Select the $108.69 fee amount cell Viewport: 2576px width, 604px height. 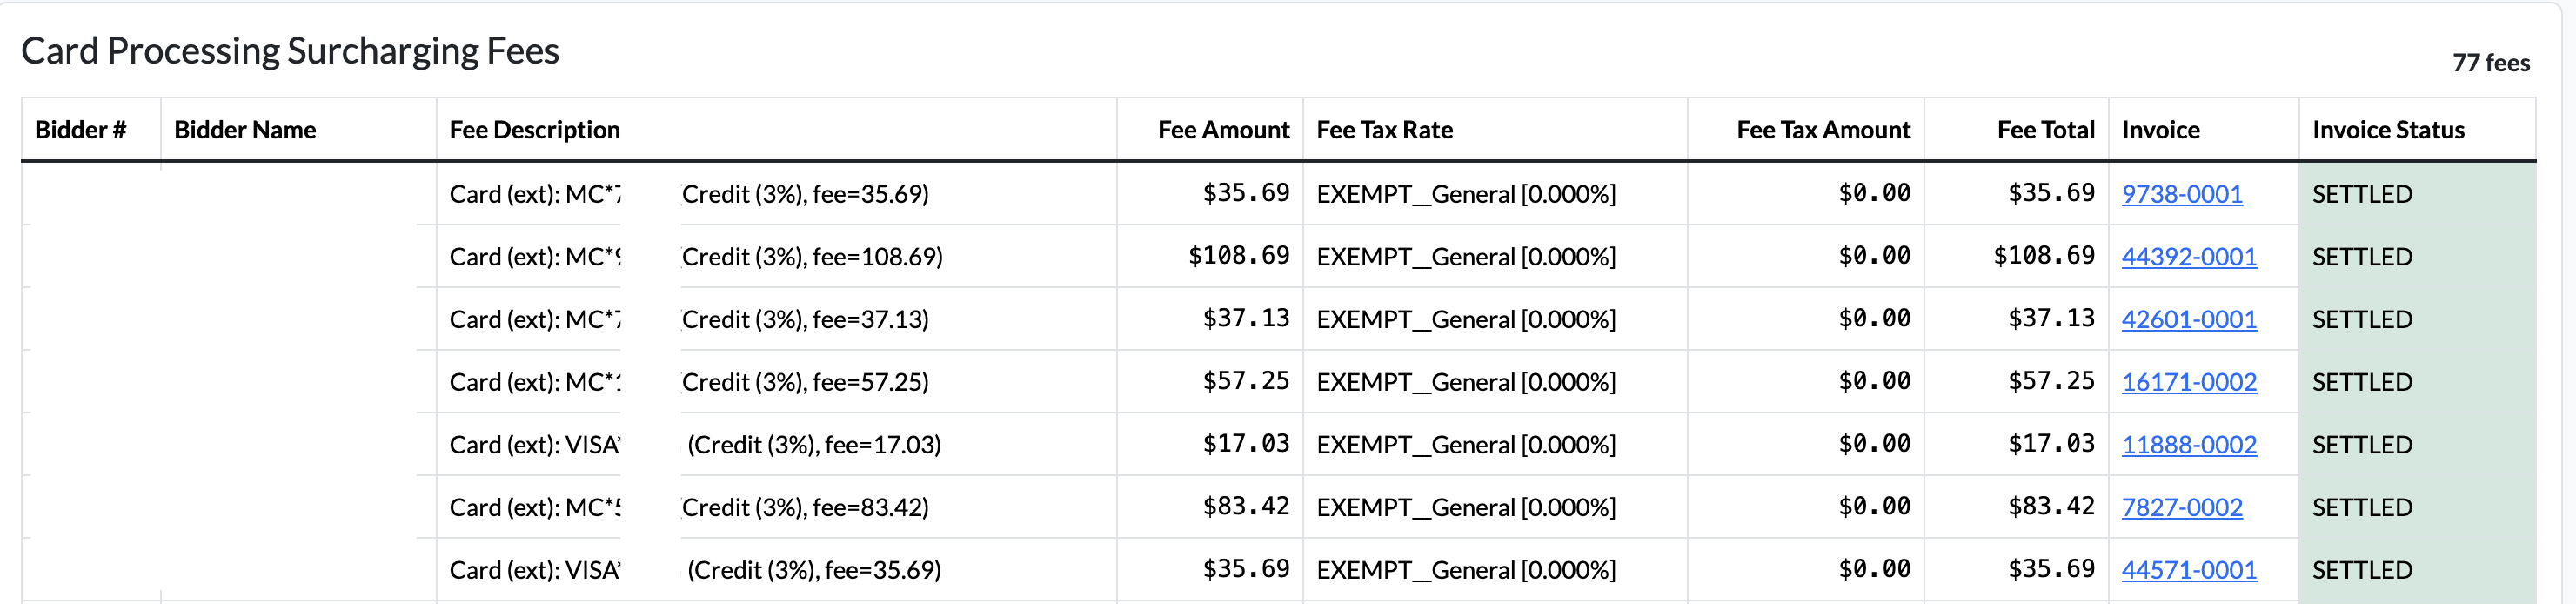1209,256
